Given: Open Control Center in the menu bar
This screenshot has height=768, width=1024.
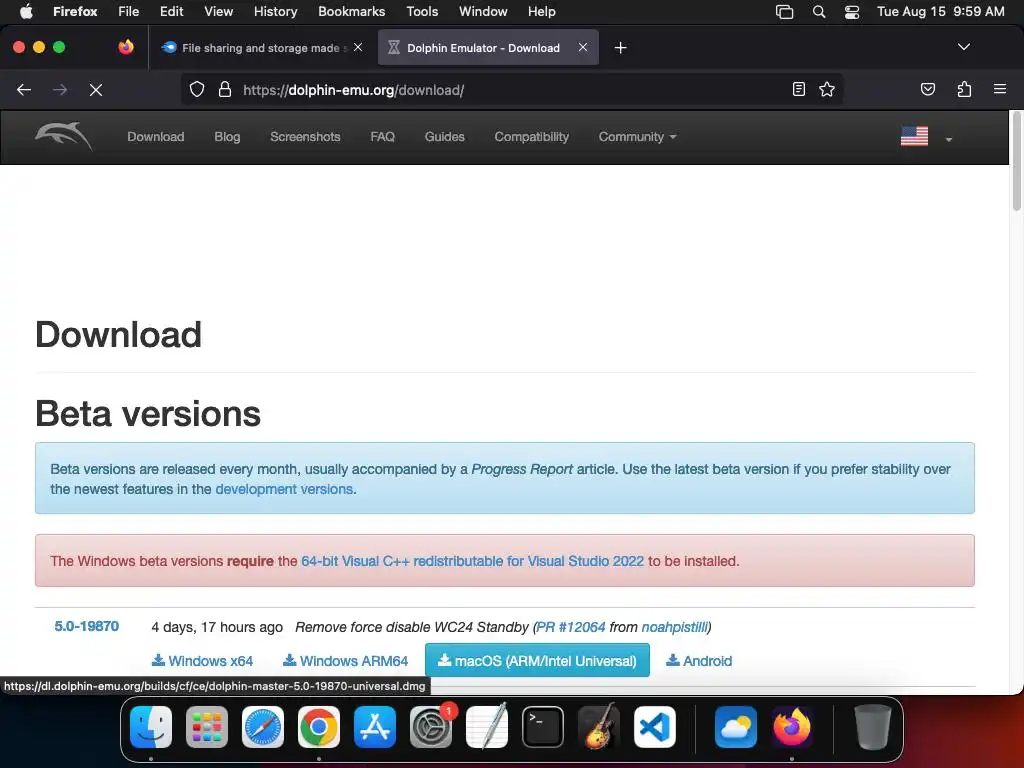Looking at the screenshot, I should [x=852, y=11].
